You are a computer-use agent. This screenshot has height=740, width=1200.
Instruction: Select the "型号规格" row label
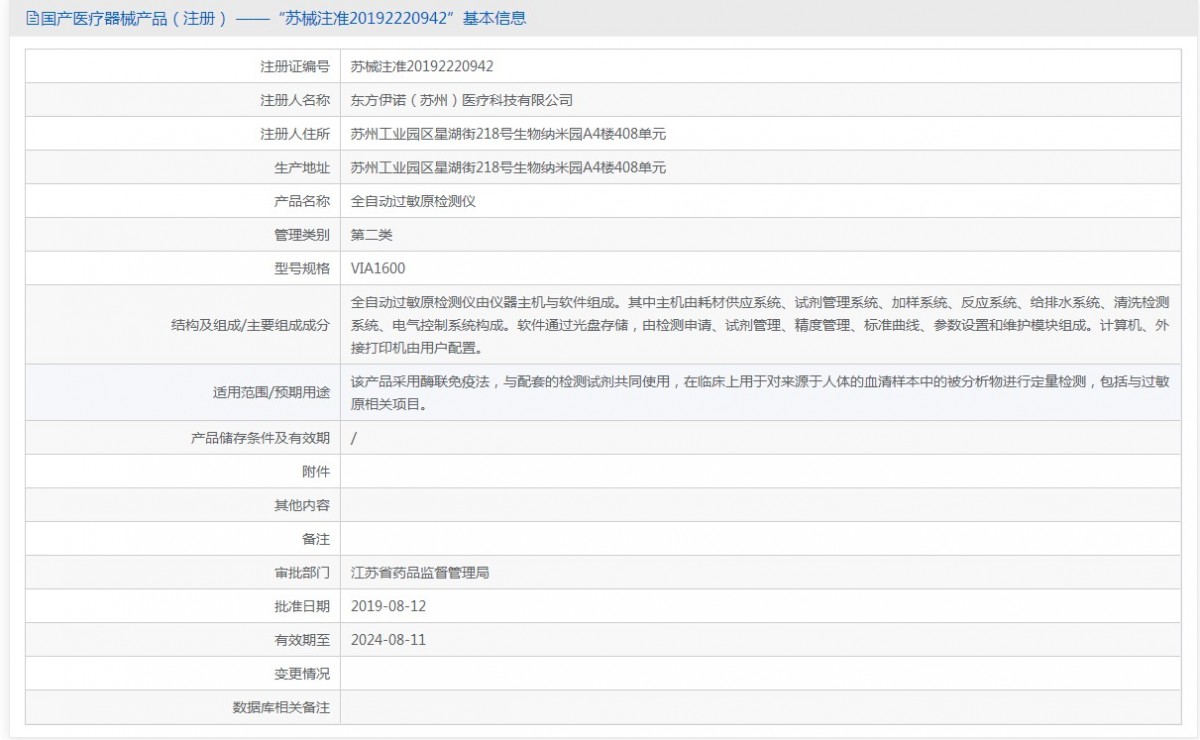tap(302, 268)
